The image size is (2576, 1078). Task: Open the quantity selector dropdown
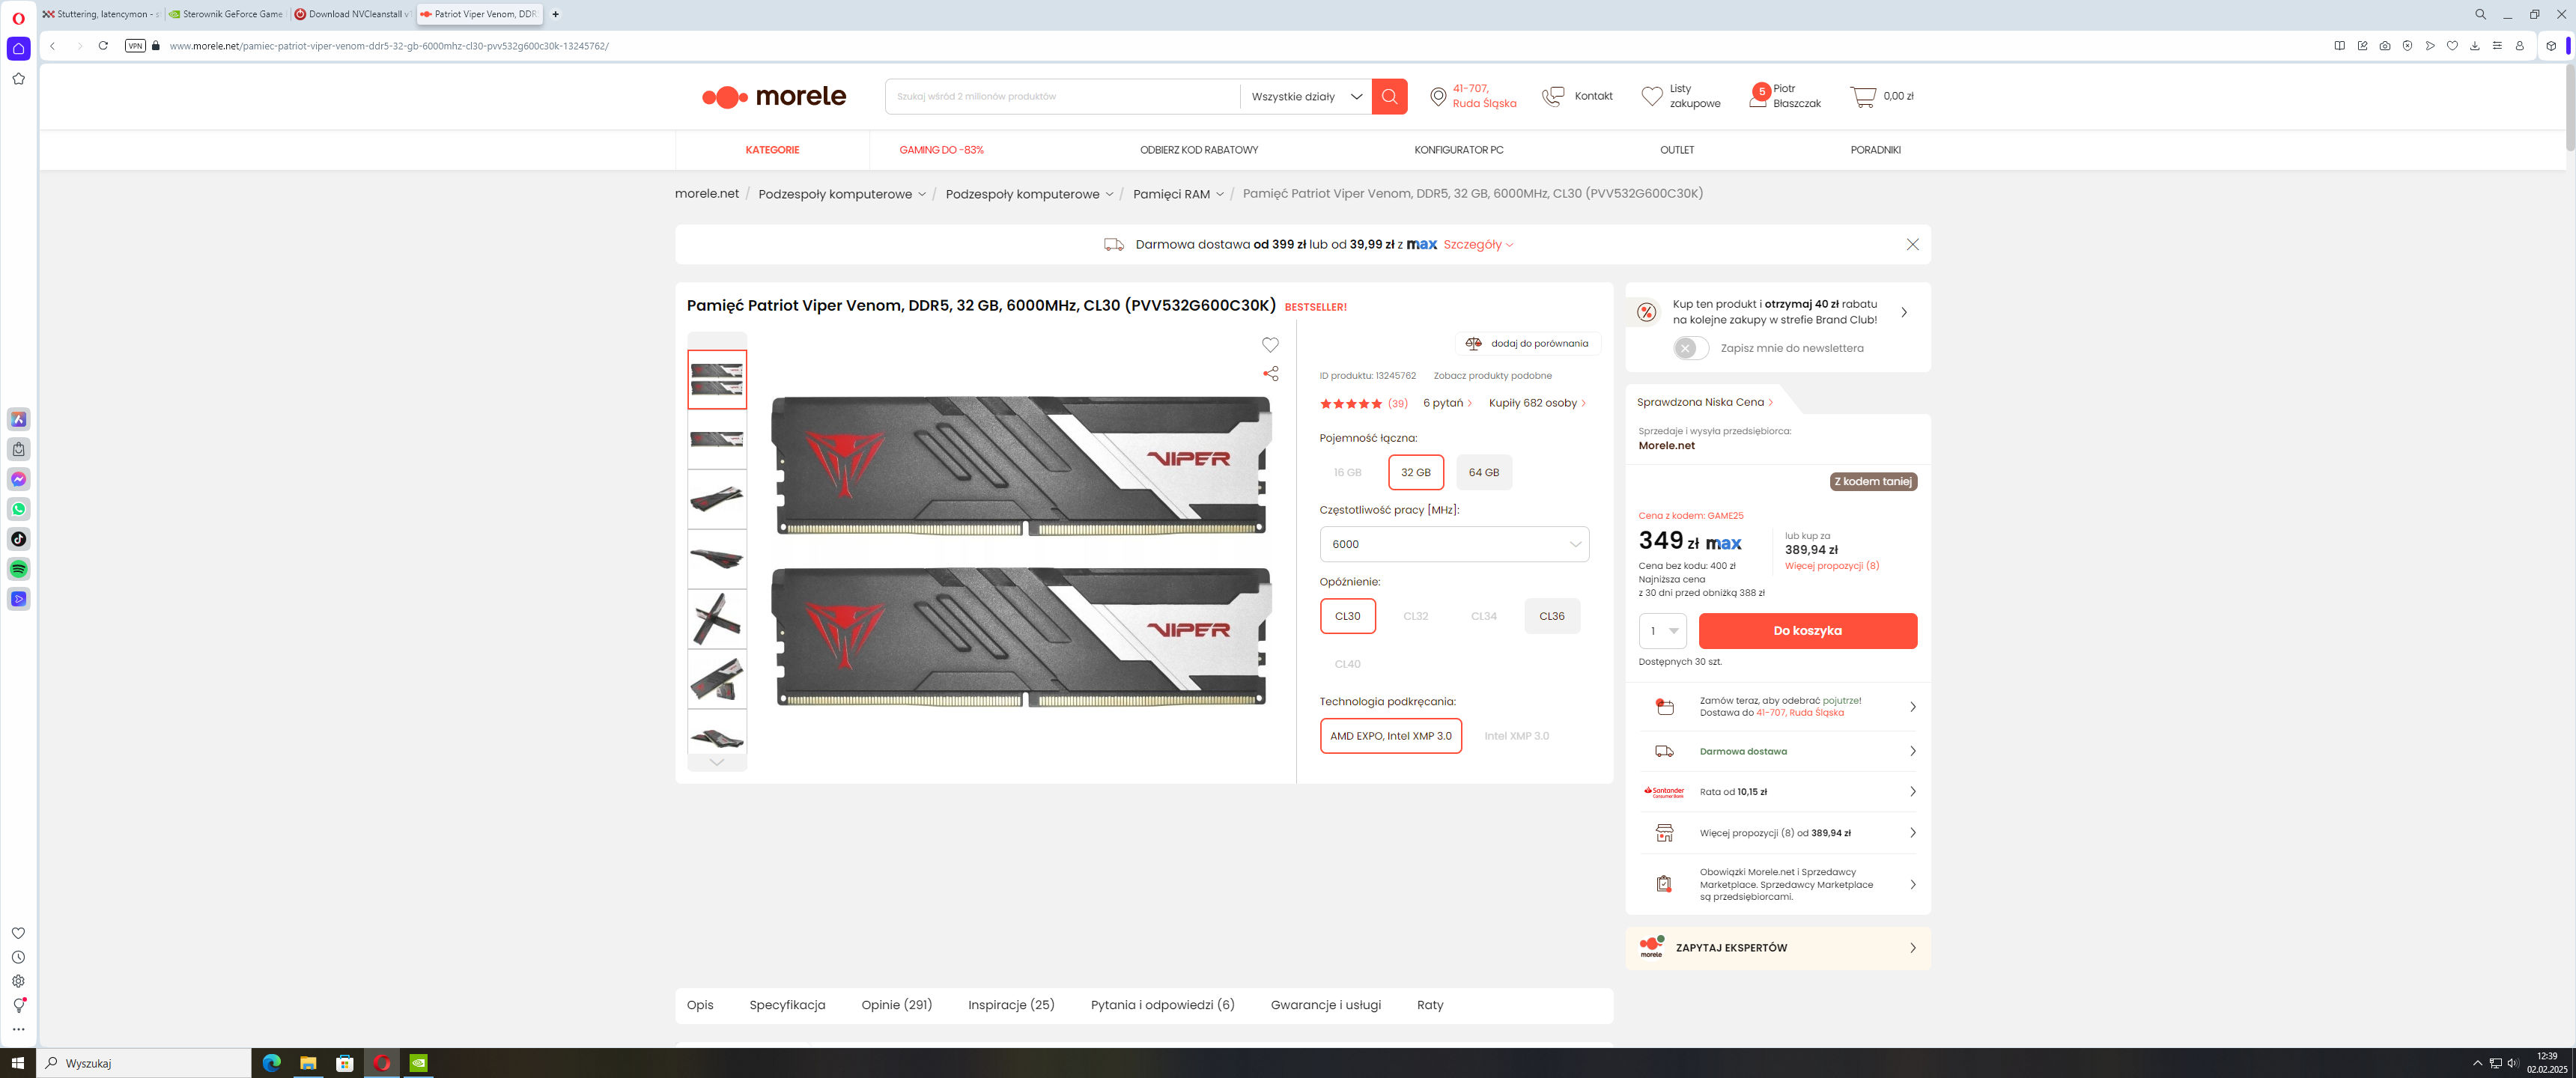click(1662, 631)
